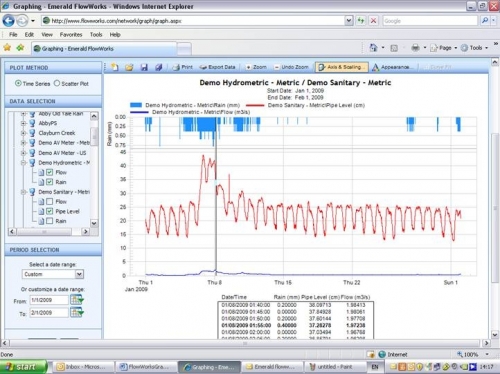Expand the Clayburn Creek tree node
The height and width of the screenshot is (374, 500).
click(23, 133)
